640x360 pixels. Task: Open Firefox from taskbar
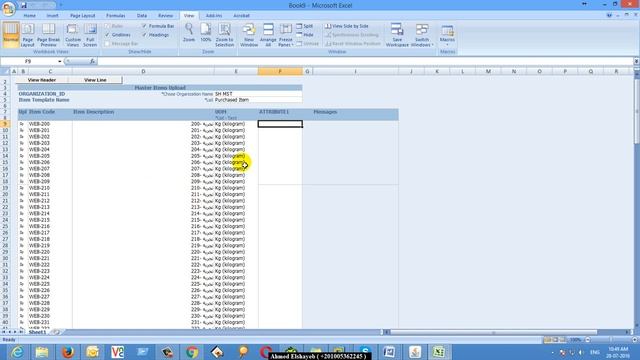pyautogui.click(x=67, y=352)
